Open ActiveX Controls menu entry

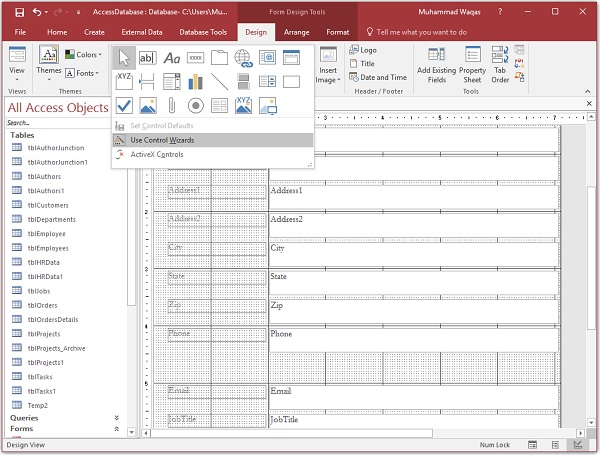pos(156,154)
